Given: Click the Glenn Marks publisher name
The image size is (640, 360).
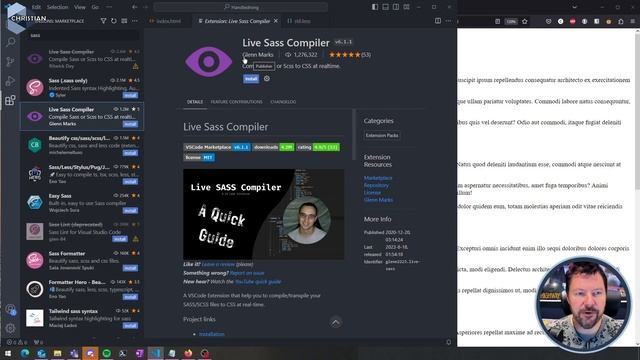Looking at the screenshot, I should (258, 54).
